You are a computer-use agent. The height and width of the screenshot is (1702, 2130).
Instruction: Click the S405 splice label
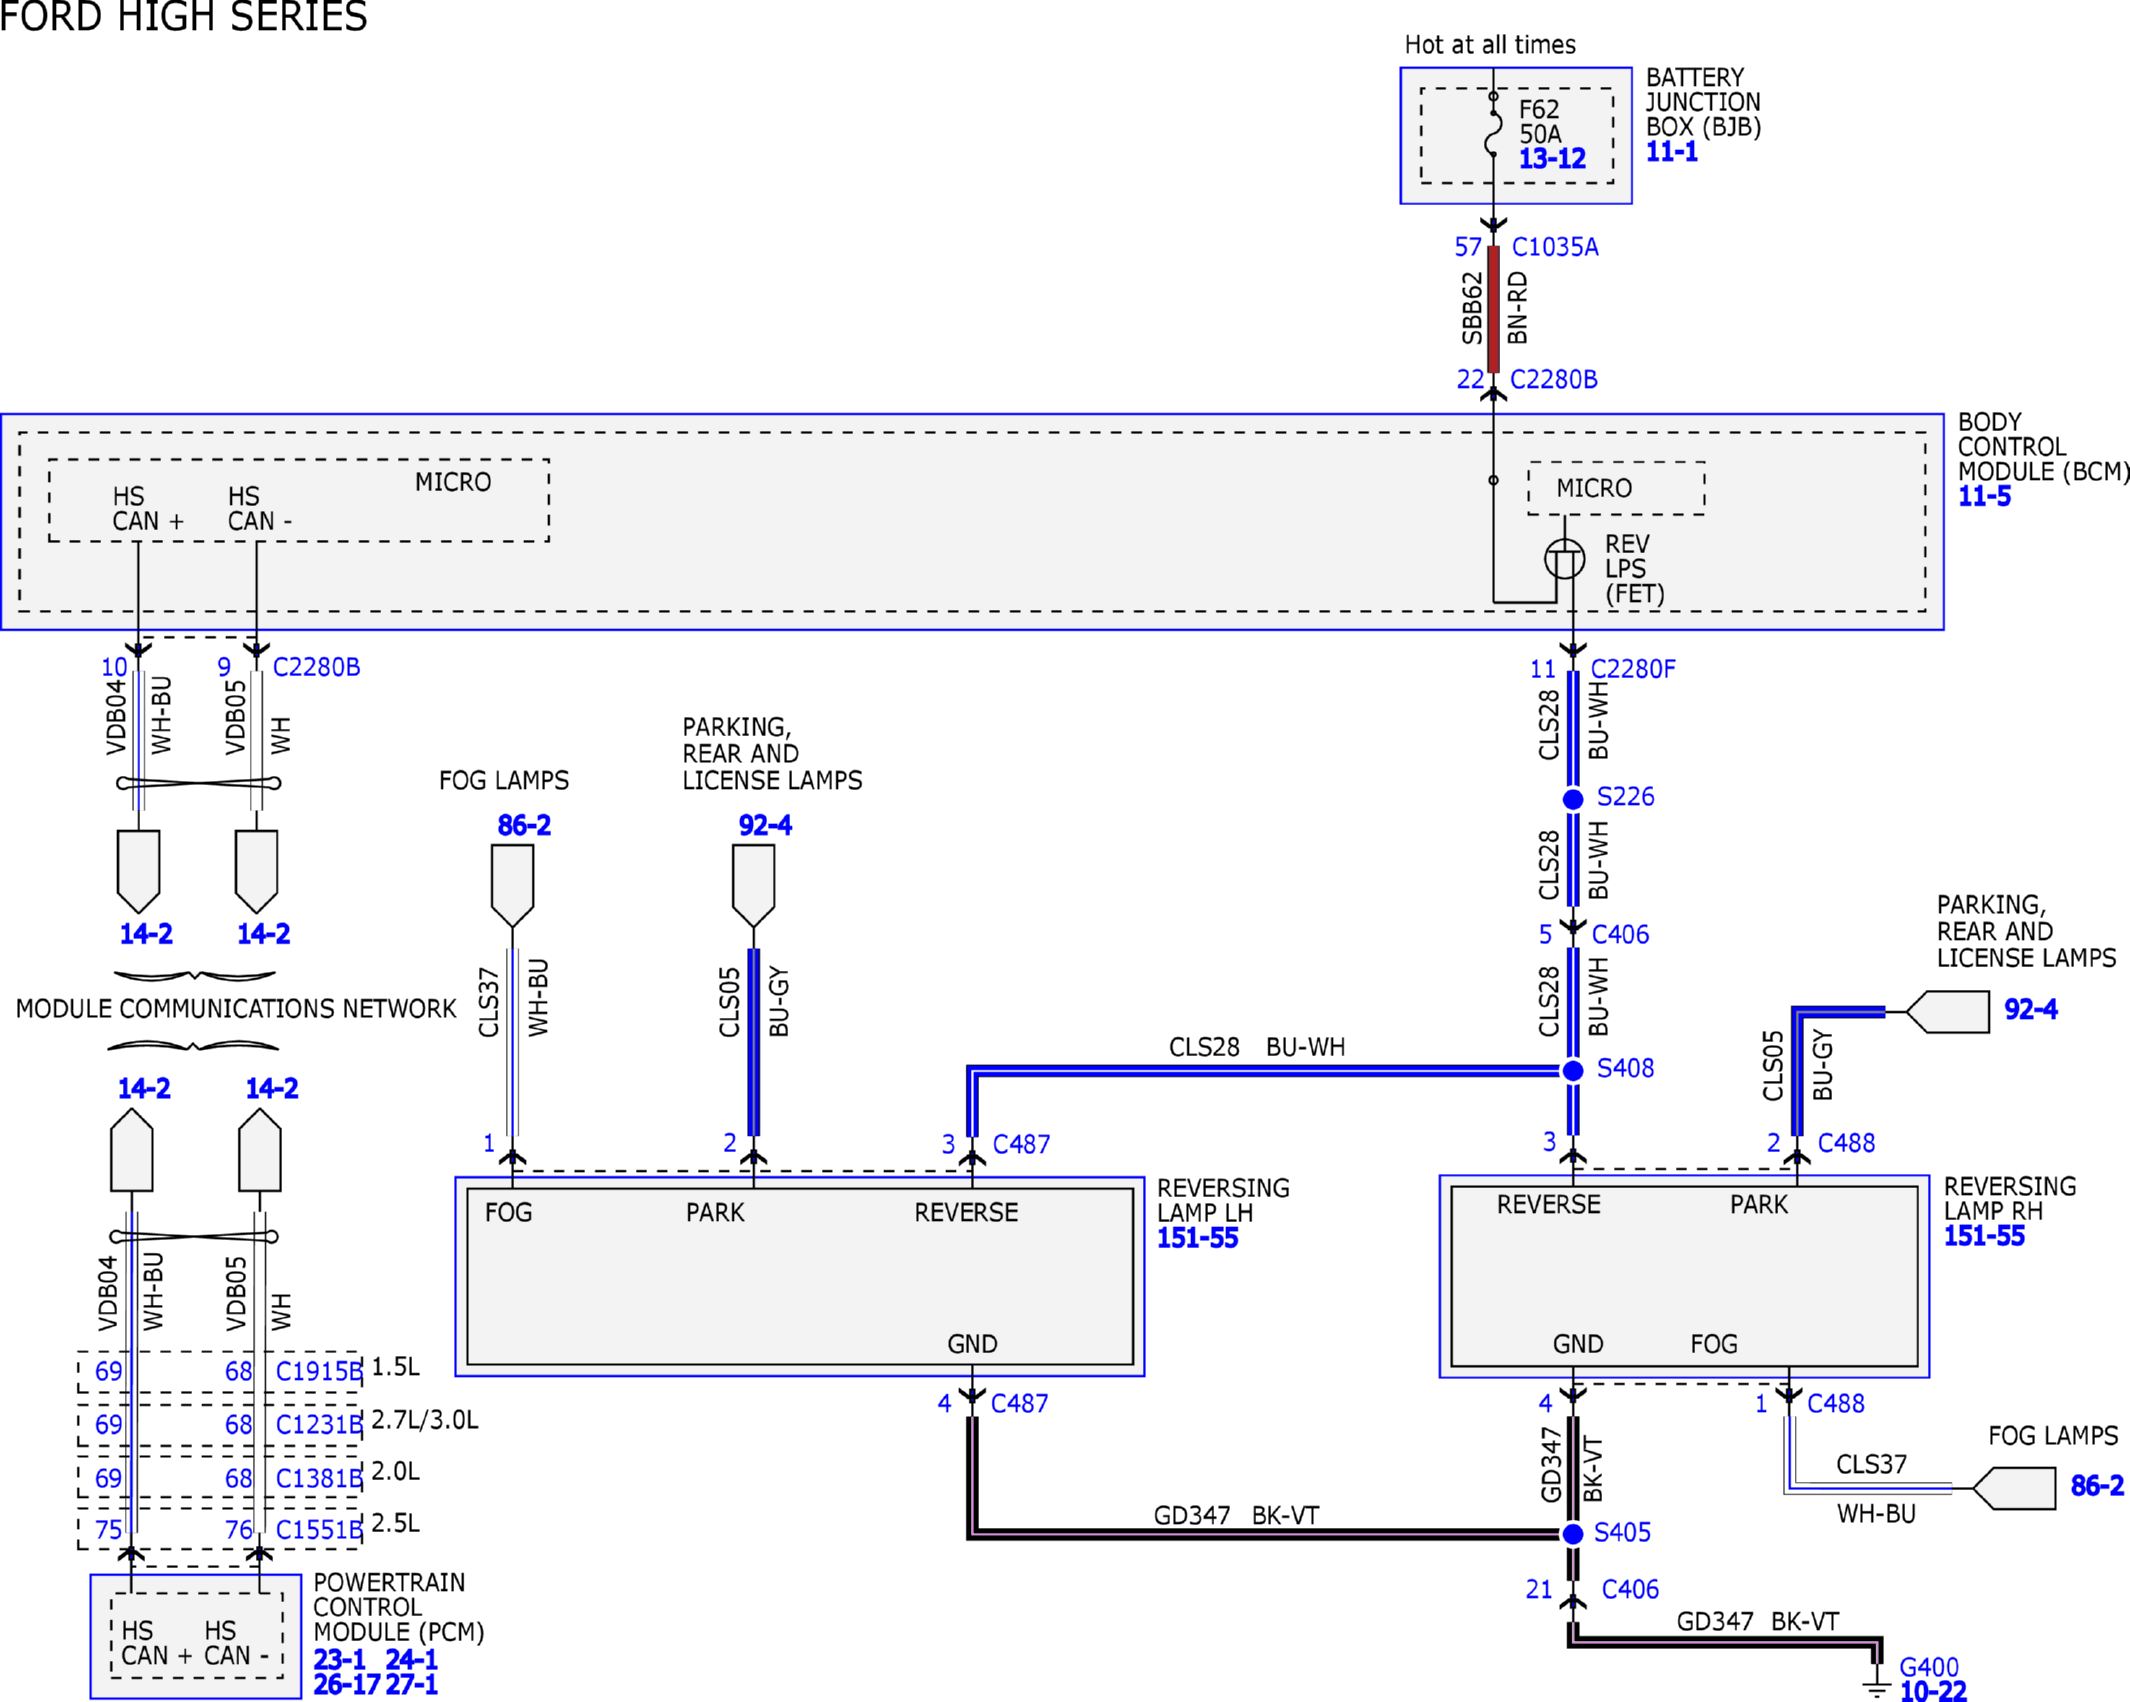1622,1533
